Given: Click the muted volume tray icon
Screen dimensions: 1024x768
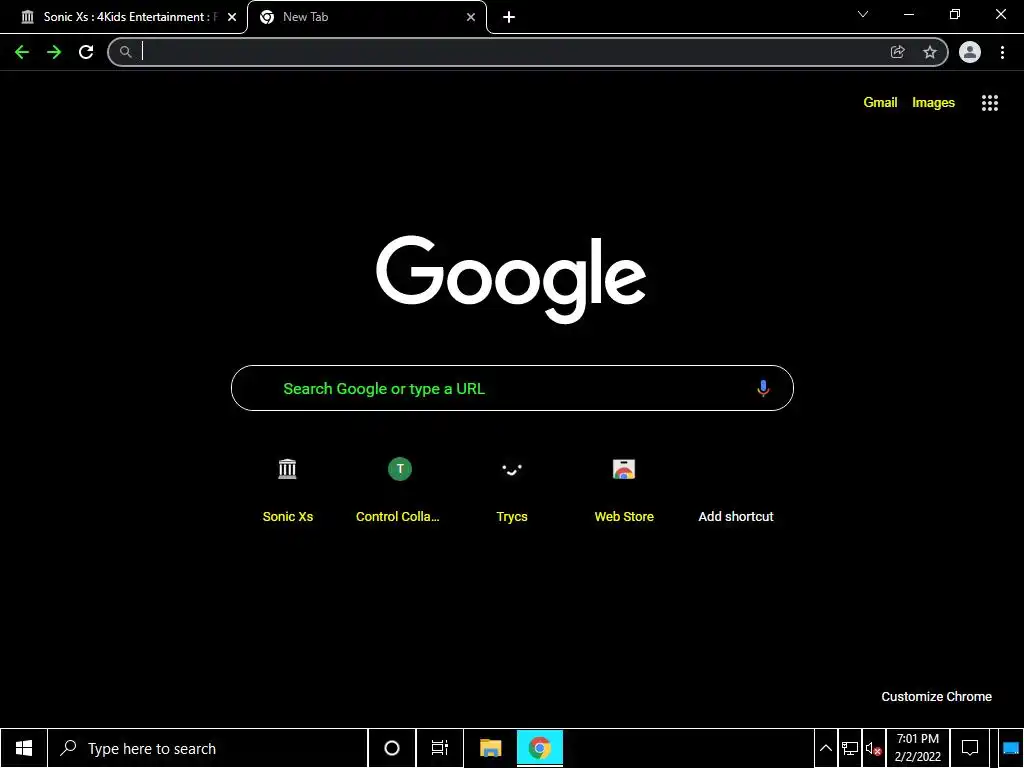Looking at the screenshot, I should pyautogui.click(x=874, y=748).
